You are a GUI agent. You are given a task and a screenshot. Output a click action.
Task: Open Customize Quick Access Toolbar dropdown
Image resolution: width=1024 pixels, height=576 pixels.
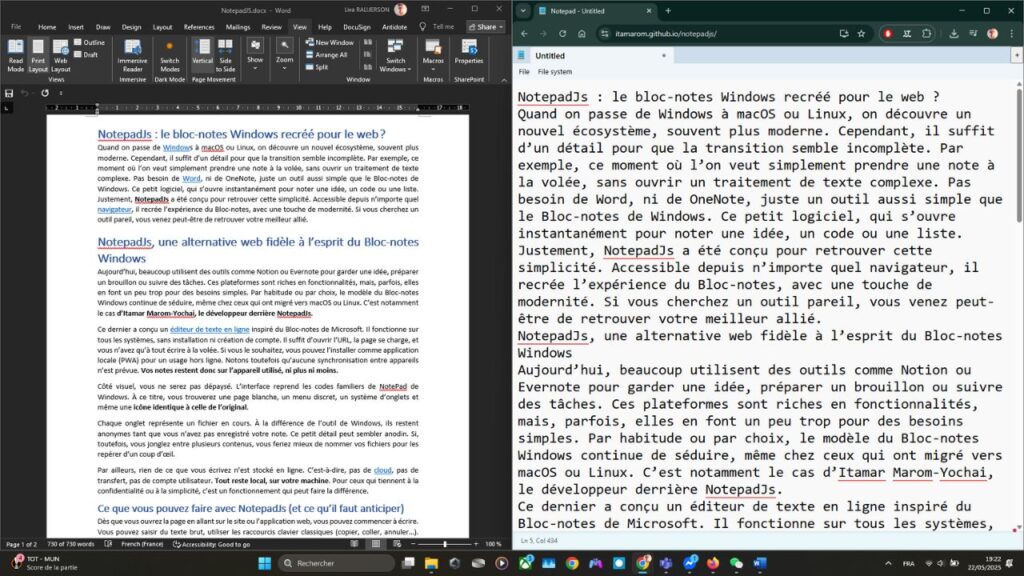click(x=61, y=93)
